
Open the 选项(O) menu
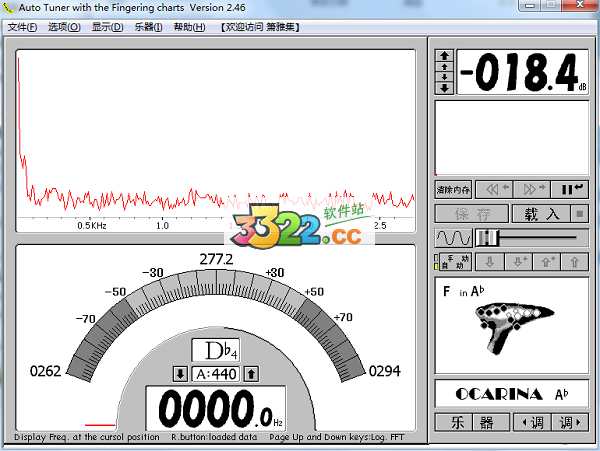tap(64, 27)
